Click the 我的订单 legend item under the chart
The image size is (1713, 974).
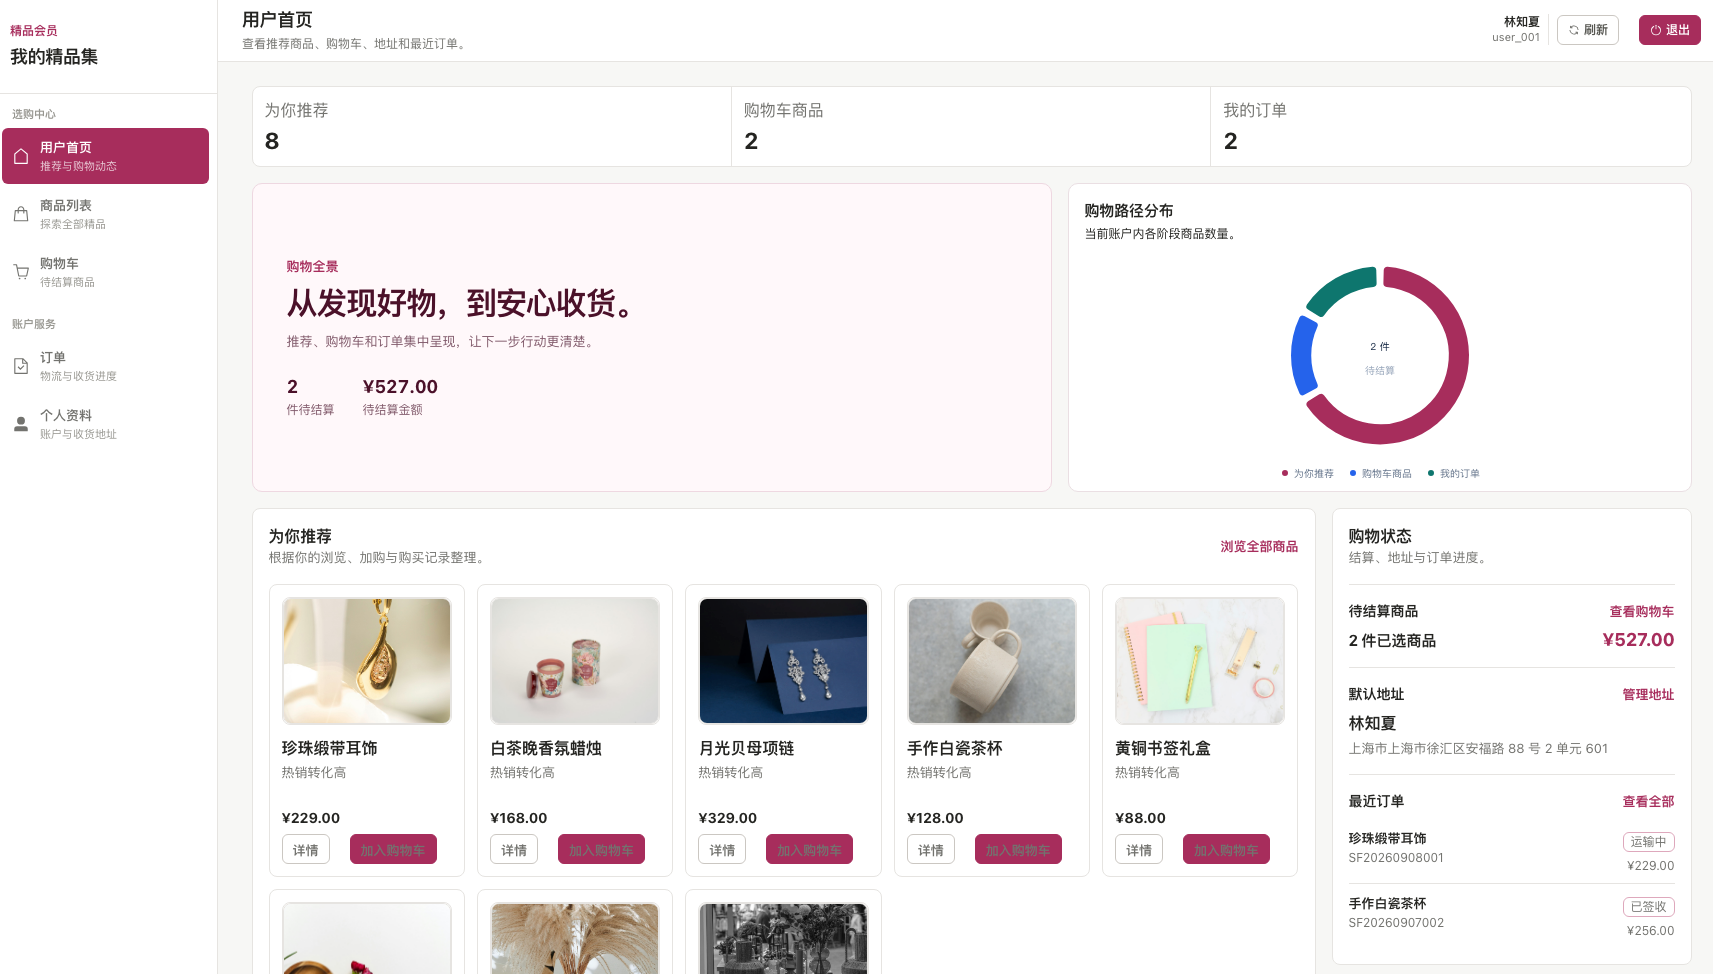point(1454,474)
